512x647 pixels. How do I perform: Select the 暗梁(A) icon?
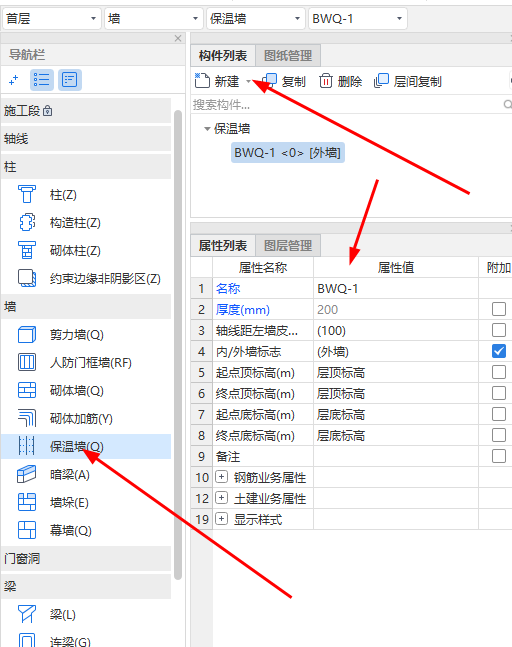click(27, 474)
